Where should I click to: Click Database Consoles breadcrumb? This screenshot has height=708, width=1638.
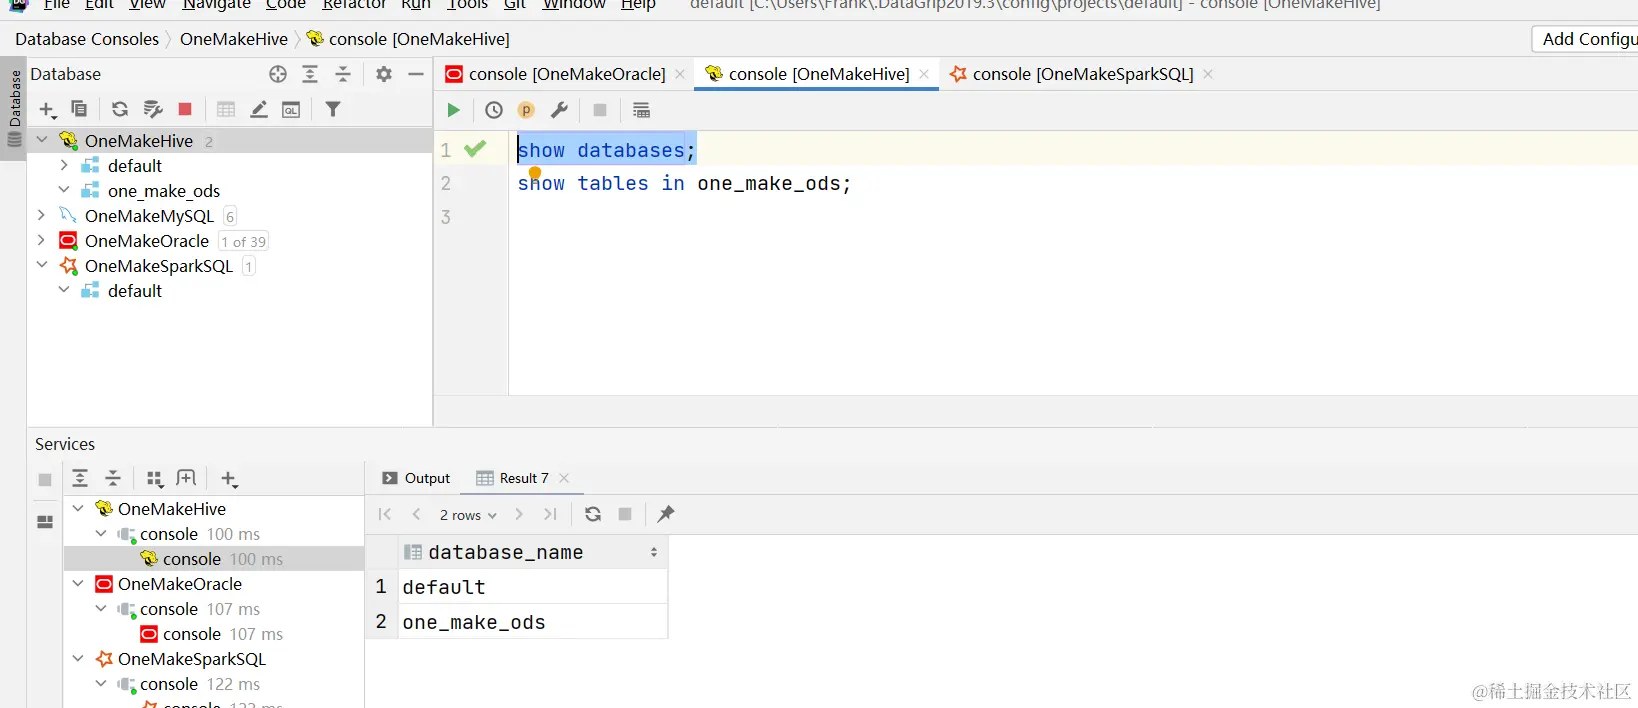pos(87,39)
